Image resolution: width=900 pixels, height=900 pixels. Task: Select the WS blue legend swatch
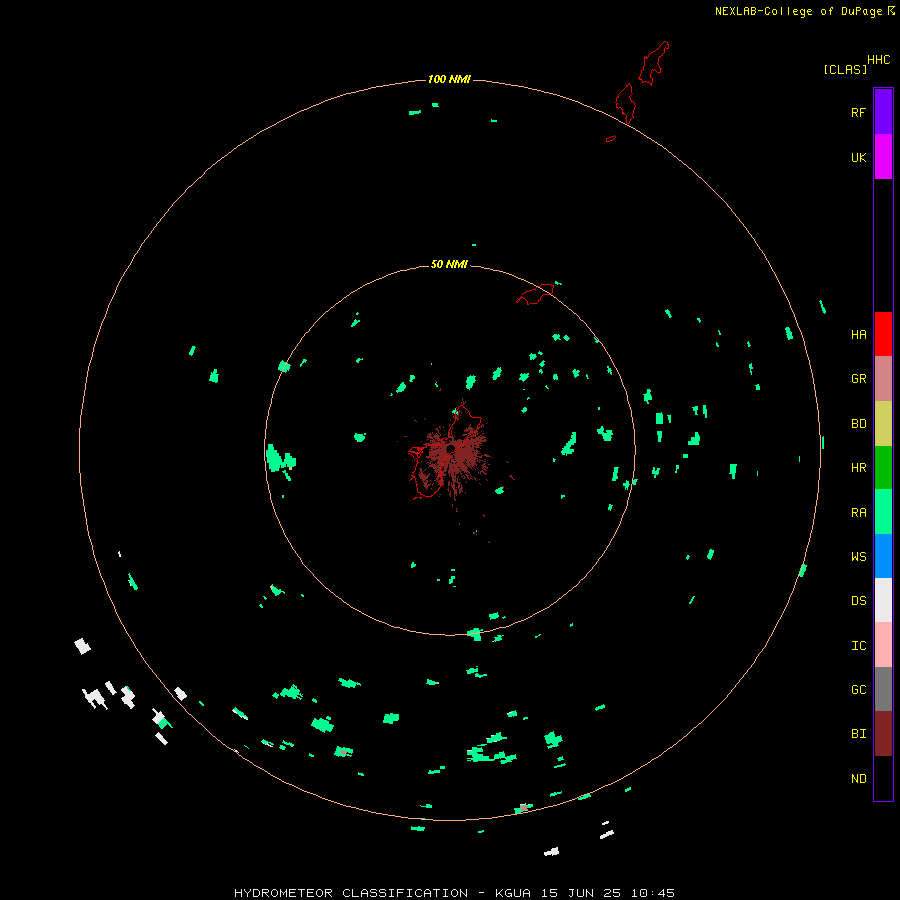pos(883,556)
